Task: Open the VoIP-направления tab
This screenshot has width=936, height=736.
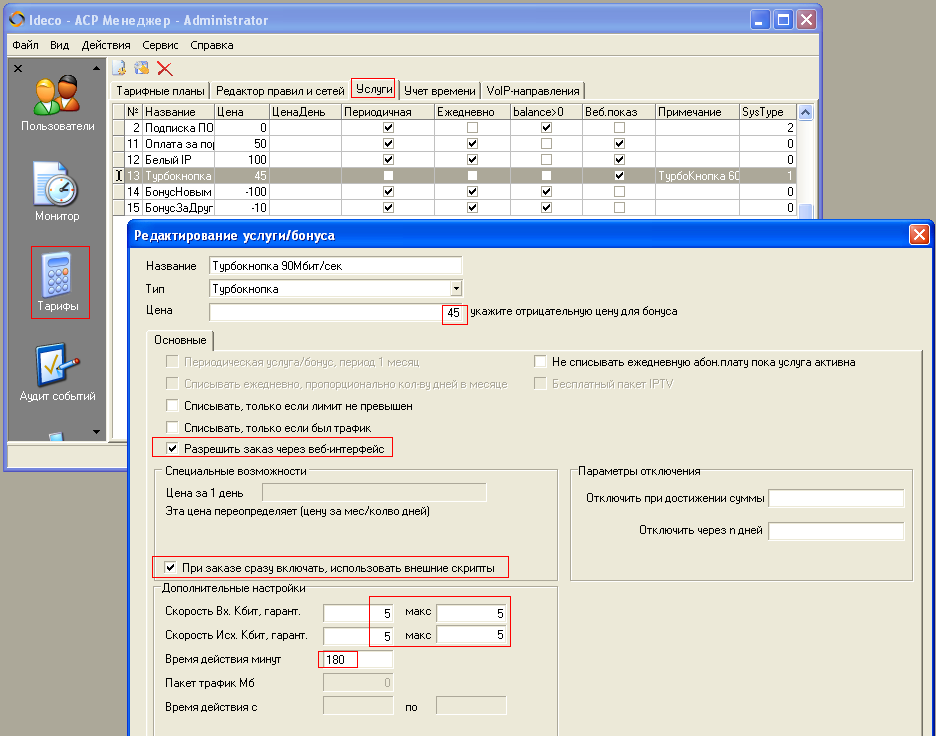Action: [532, 90]
